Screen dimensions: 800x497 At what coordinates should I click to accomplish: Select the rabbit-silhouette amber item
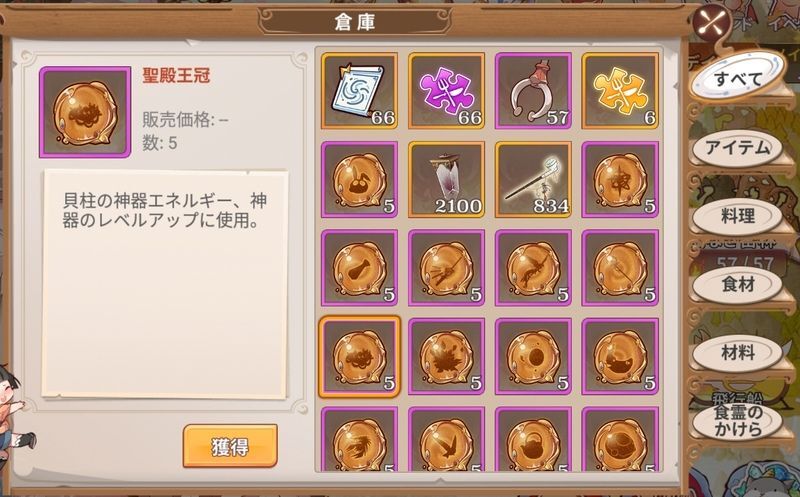360,180
